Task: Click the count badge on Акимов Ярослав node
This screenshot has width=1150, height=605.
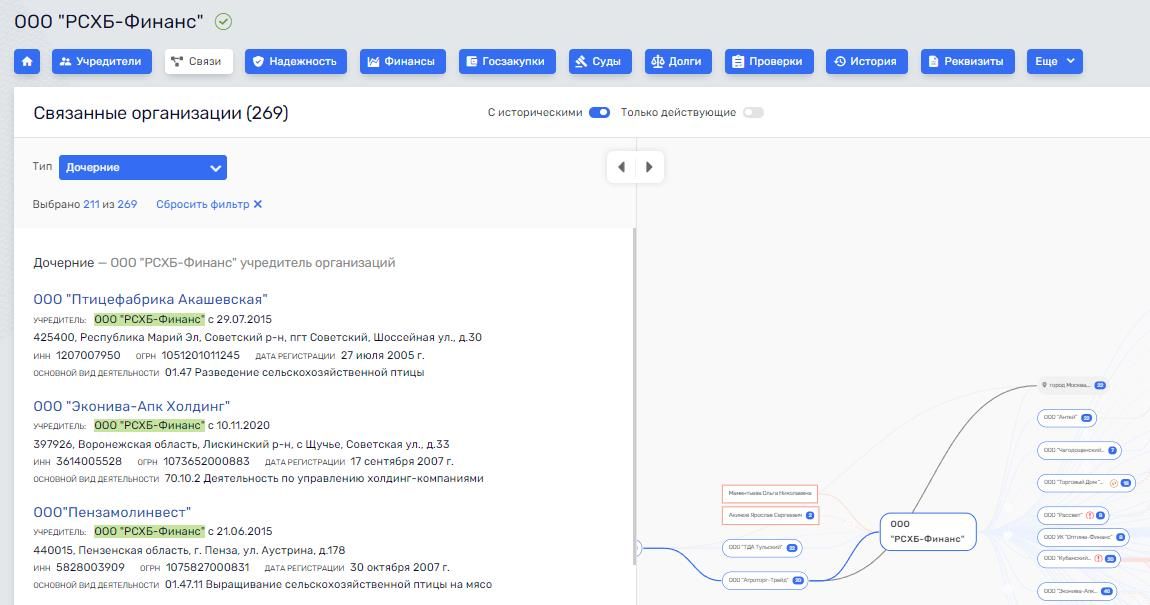Action: [810, 516]
